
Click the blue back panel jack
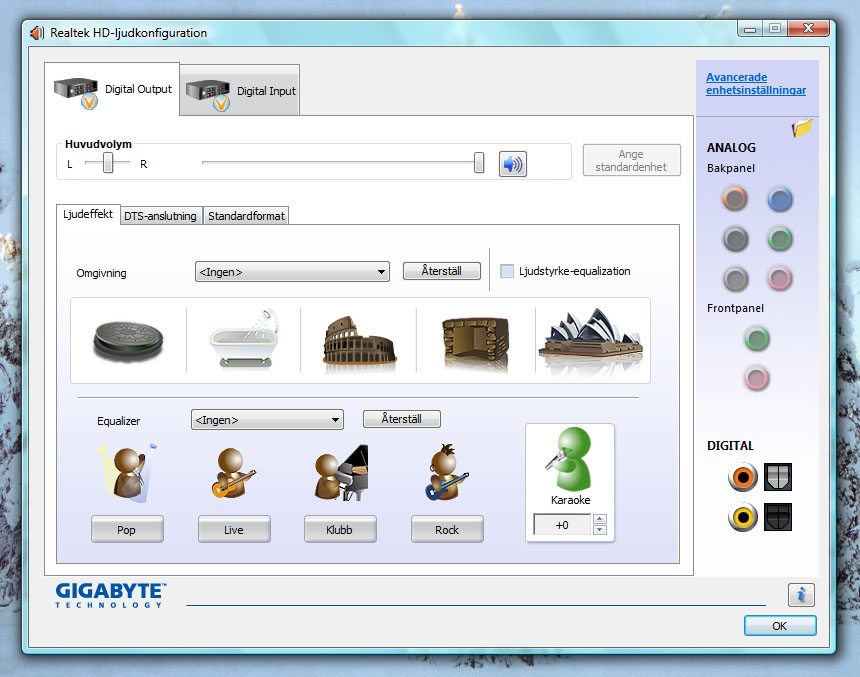779,199
